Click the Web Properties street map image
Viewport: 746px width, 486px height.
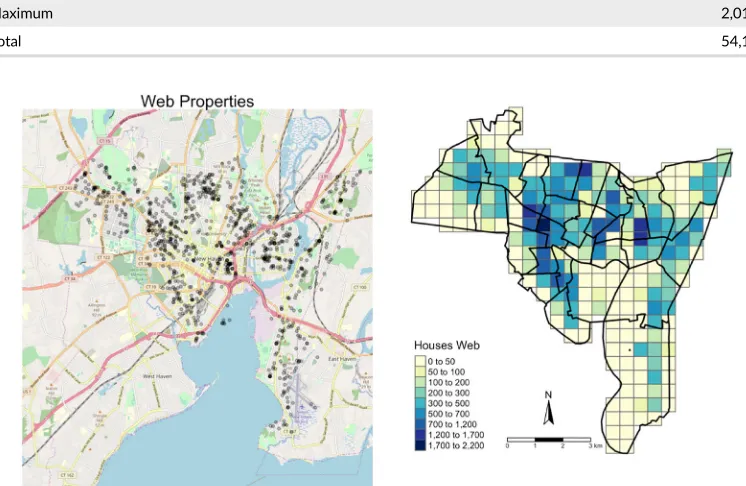point(197,298)
